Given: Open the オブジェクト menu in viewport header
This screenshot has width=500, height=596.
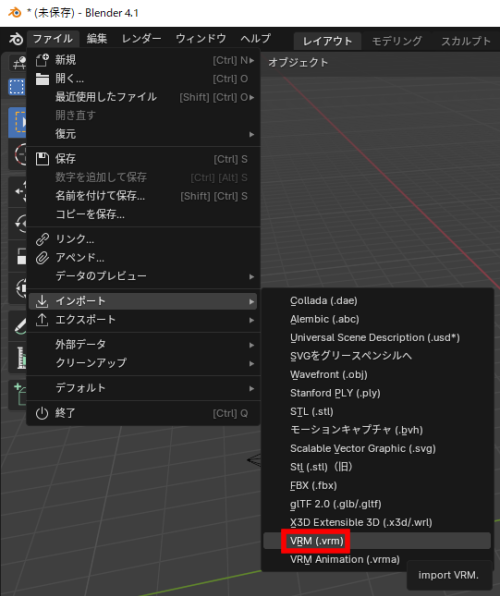Looking at the screenshot, I should [298, 62].
